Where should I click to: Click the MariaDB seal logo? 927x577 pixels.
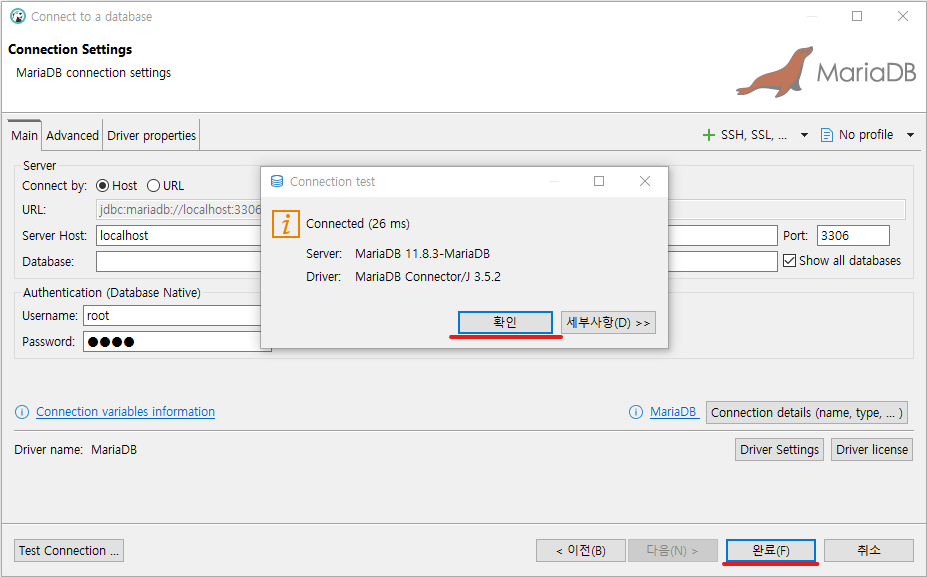pos(775,72)
